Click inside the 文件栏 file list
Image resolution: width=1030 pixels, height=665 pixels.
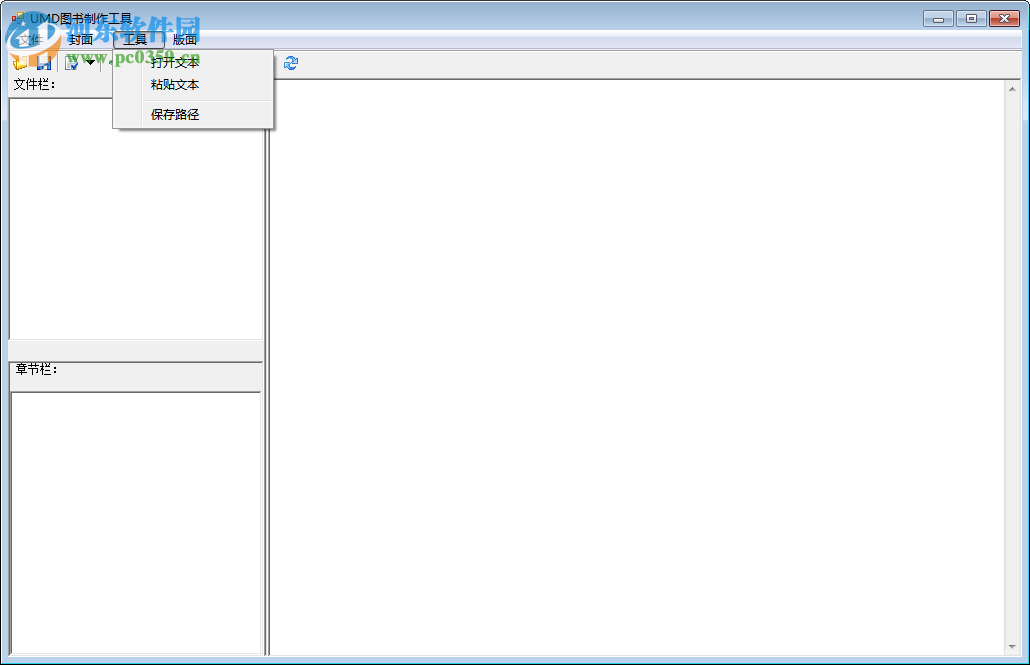click(x=136, y=219)
